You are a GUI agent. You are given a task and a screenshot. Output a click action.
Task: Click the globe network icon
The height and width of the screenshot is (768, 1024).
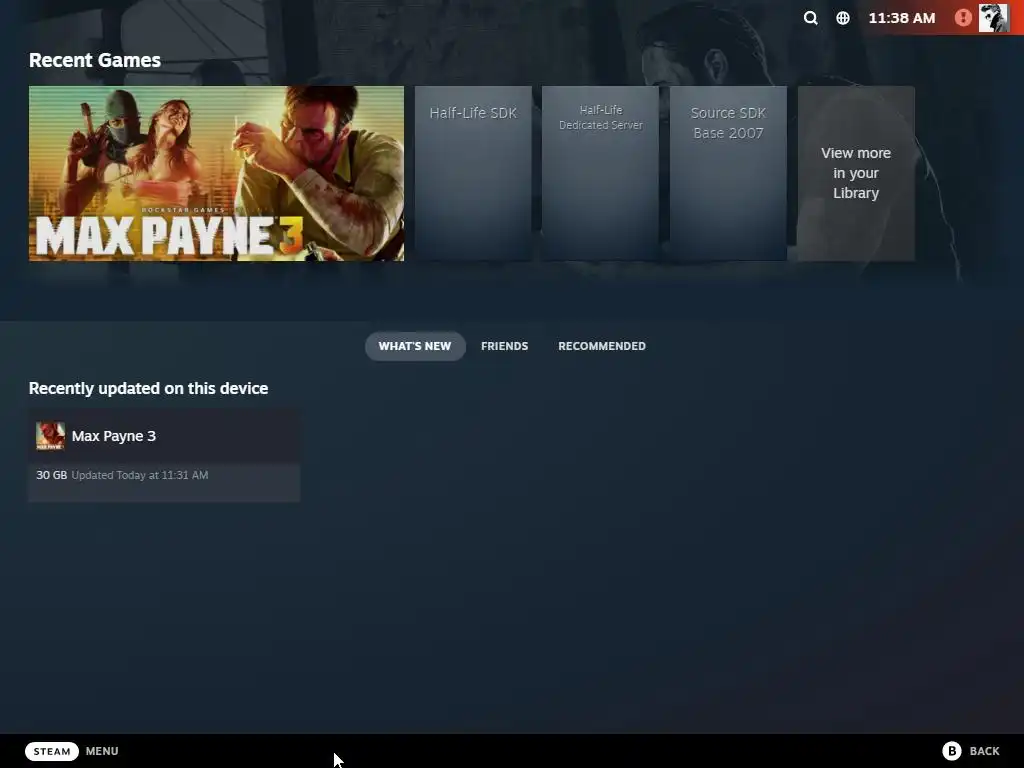[843, 18]
